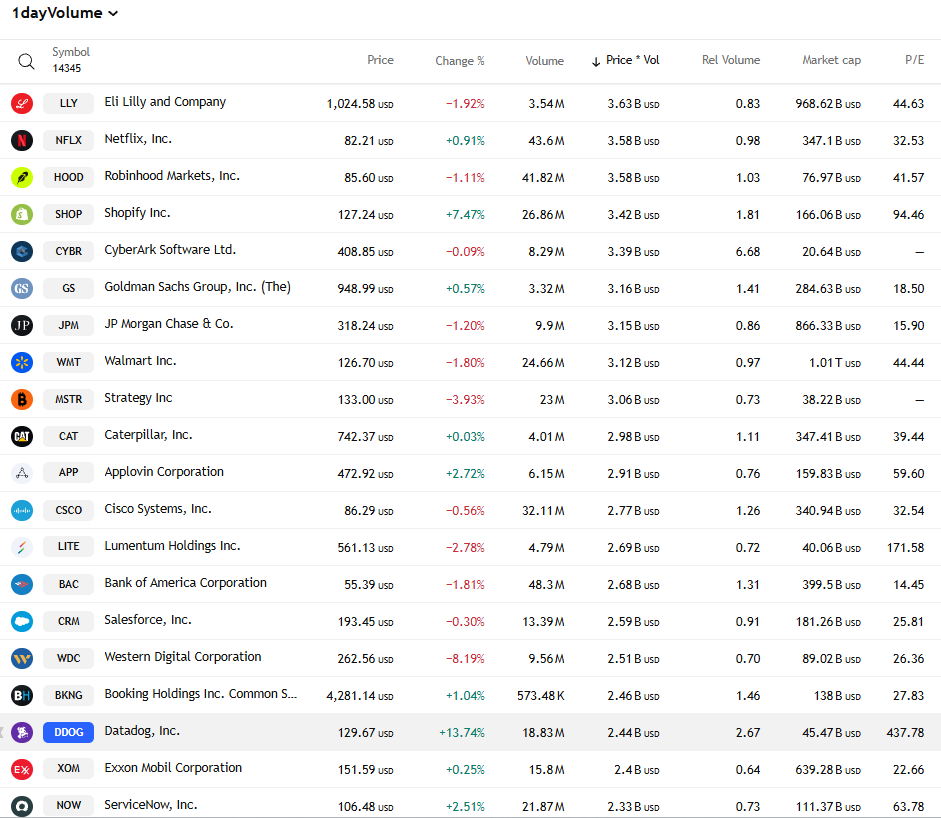
Task: Open the HOOD ticker badge
Action: coord(68,178)
